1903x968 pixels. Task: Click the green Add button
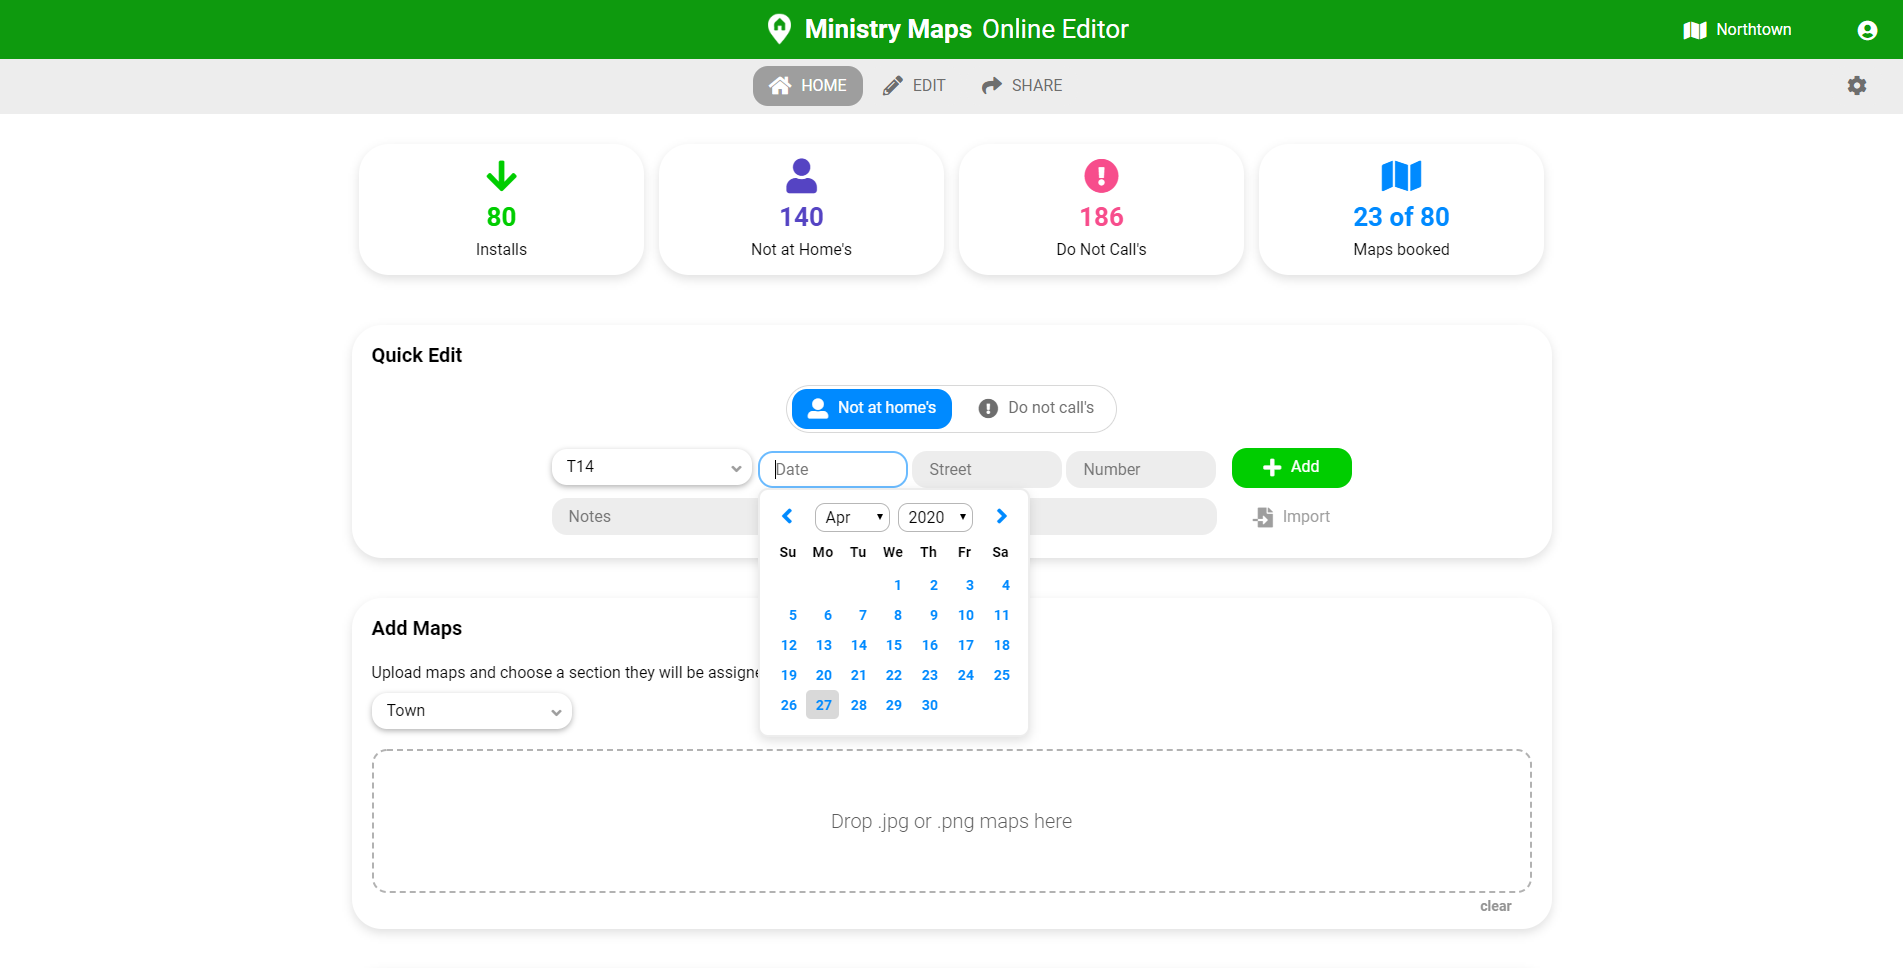pos(1292,468)
